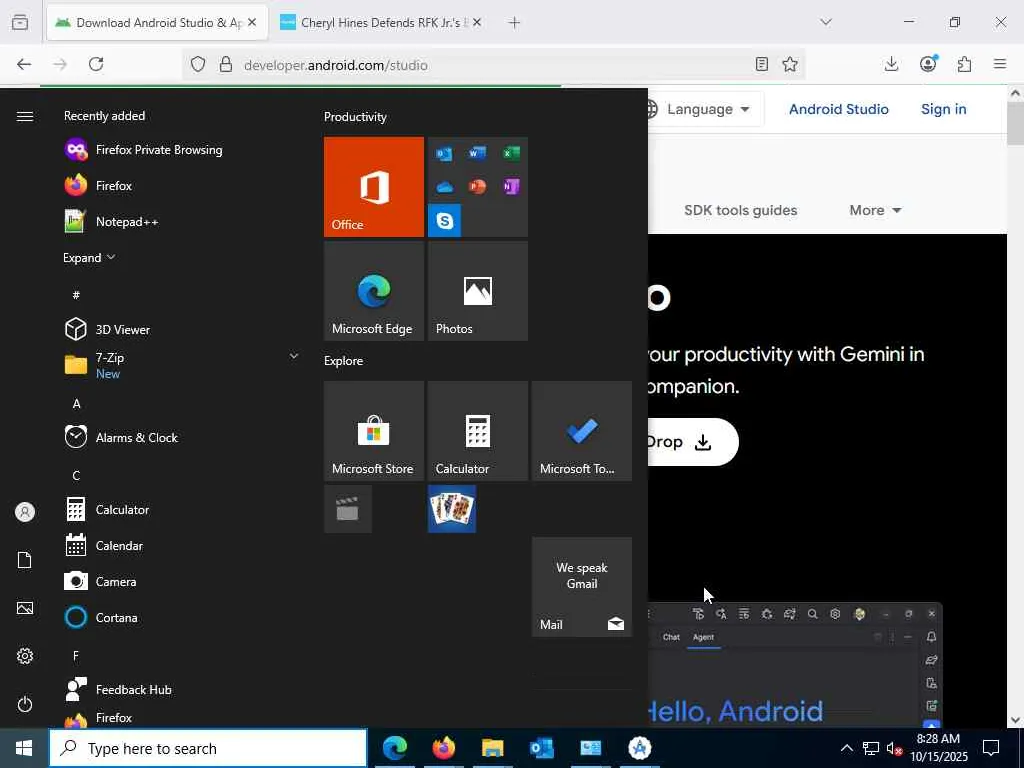This screenshot has height=768, width=1024.
Task: Open the Microsoft To Do tile
Action: pyautogui.click(x=582, y=431)
